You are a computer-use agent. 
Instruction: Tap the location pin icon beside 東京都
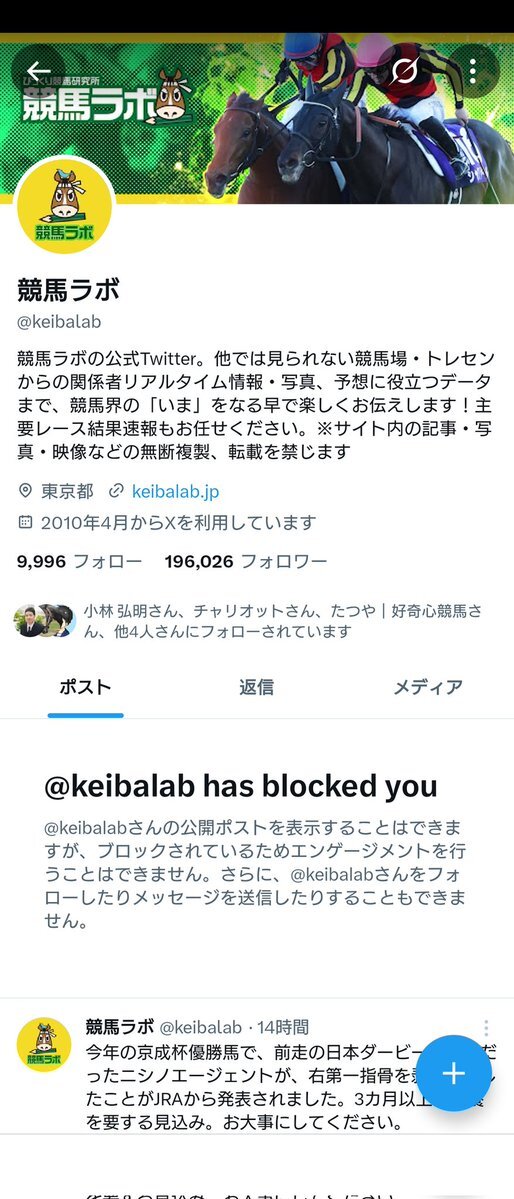(x=25, y=491)
